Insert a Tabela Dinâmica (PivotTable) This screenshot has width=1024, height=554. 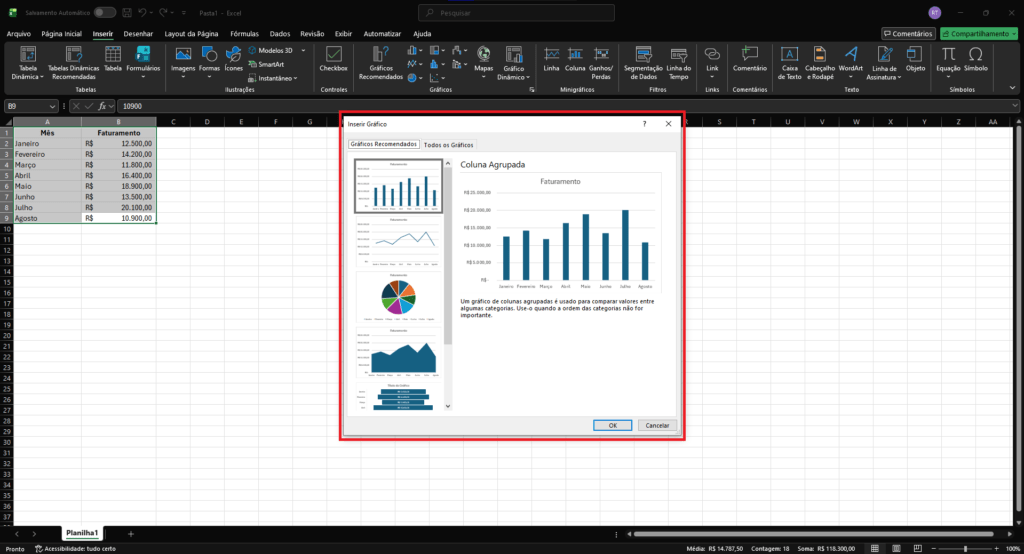click(27, 63)
